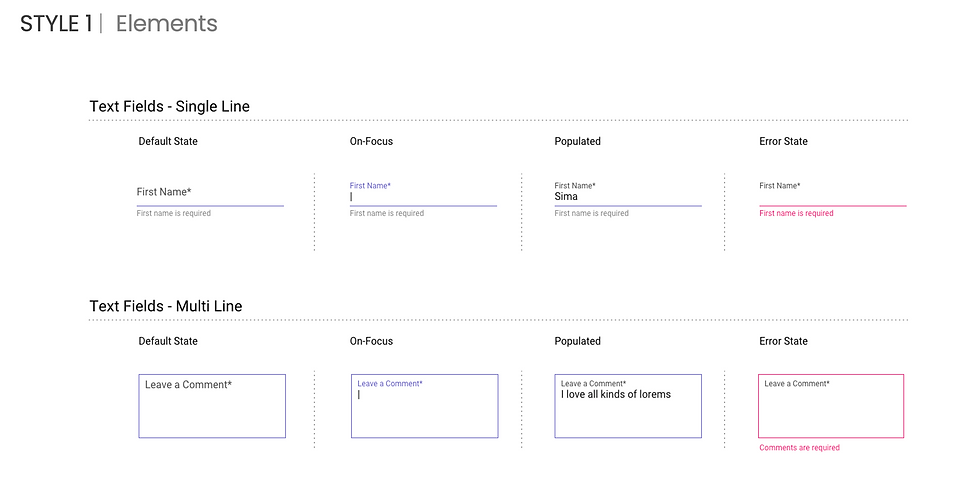
Task: Click the 'Text Fields - Multi Line' heading
Action: click(166, 306)
